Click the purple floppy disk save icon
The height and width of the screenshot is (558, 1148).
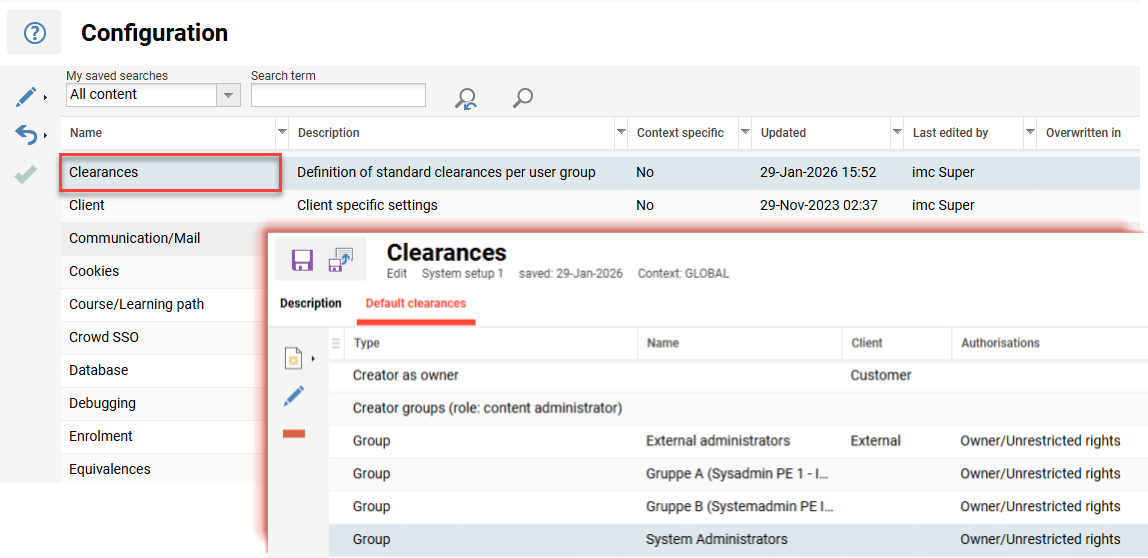pos(302,259)
